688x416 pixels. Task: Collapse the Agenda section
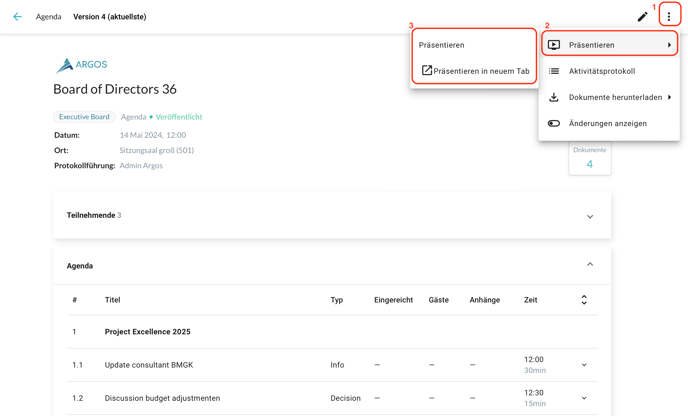point(590,265)
